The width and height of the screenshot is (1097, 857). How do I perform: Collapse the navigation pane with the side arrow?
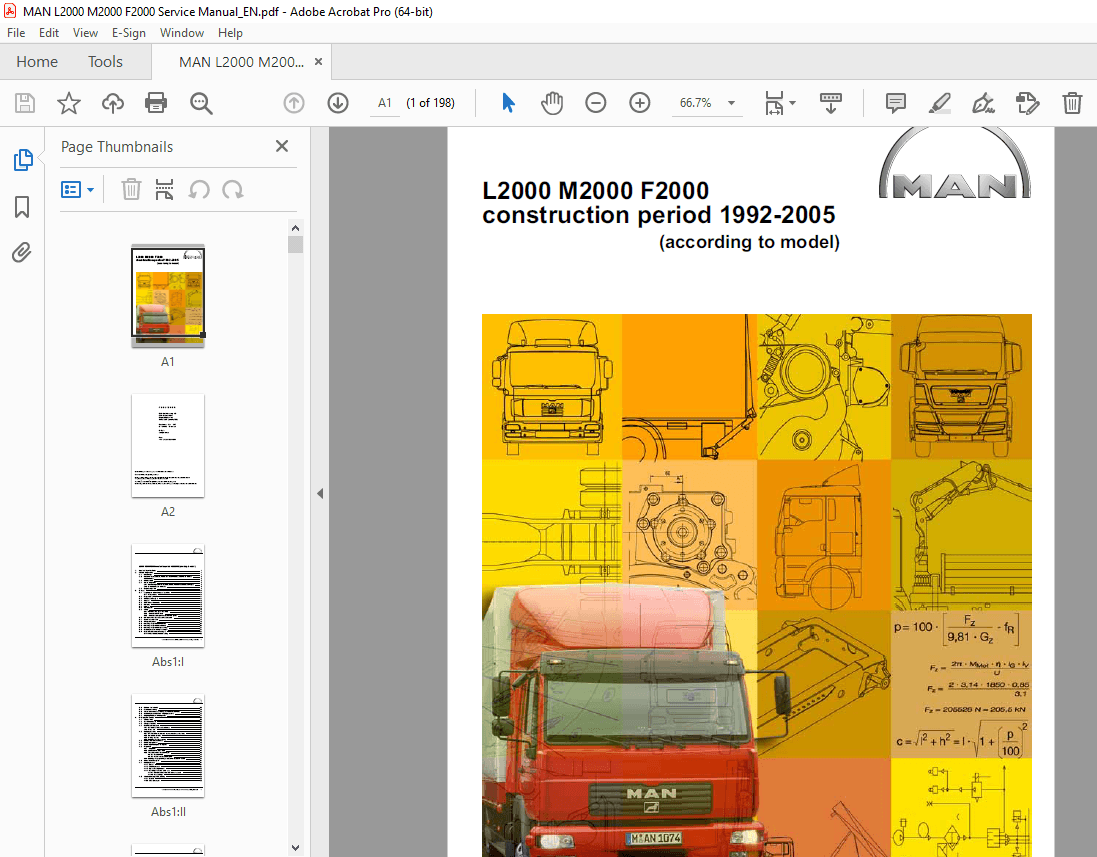click(x=319, y=493)
